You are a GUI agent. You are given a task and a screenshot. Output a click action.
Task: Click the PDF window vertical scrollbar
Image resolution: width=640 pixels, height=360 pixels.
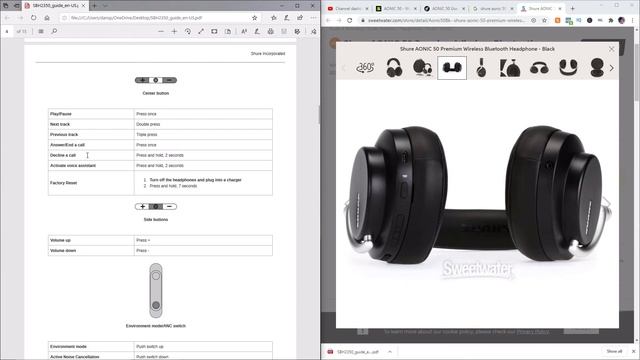coord(318,114)
